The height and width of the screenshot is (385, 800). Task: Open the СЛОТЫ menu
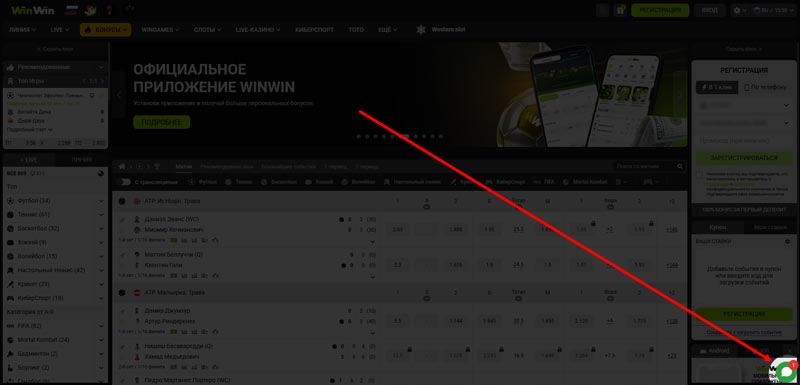tap(208, 30)
